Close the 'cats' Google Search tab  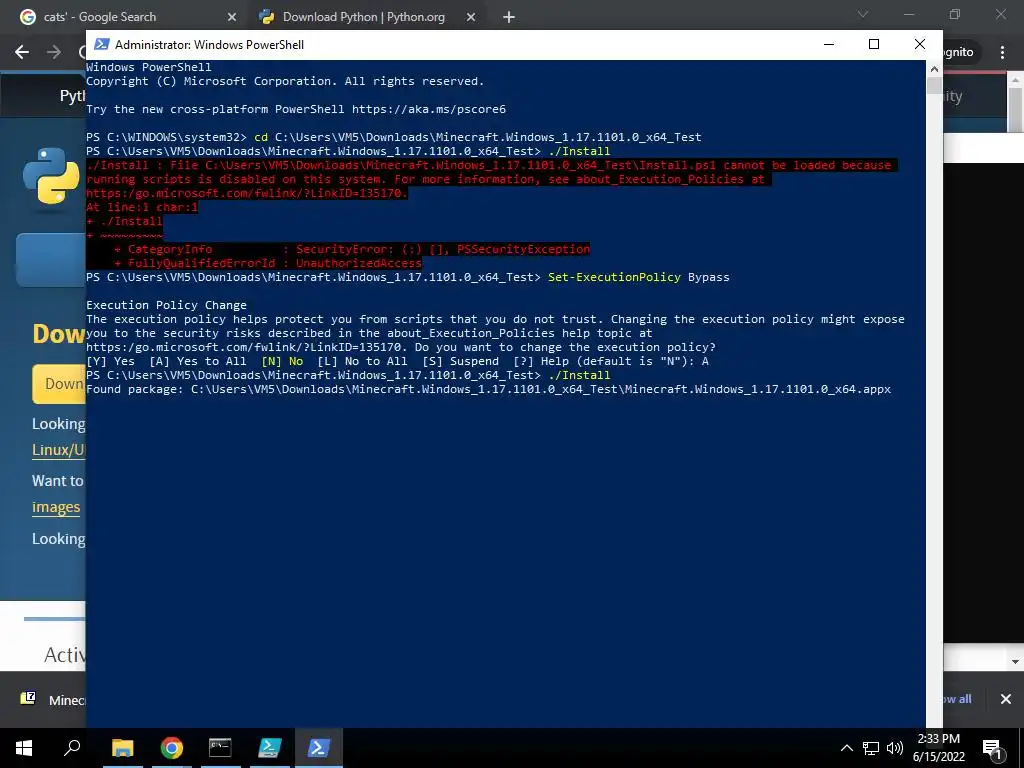[x=232, y=18]
